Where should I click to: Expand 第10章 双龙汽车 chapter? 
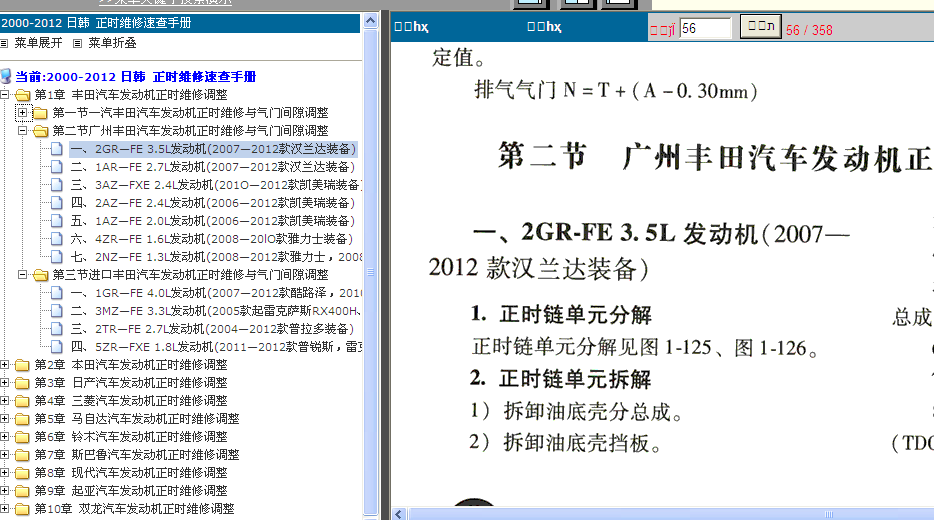coord(5,509)
